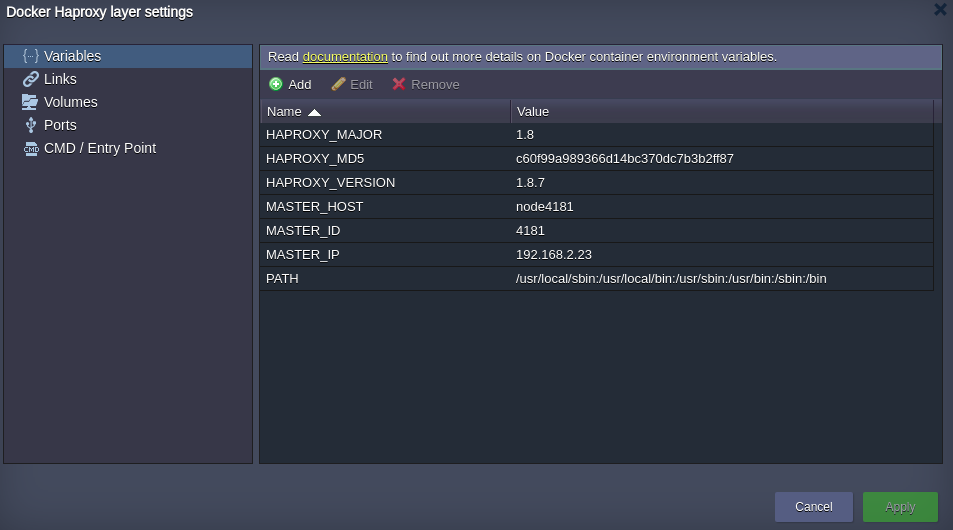Switch to the Ports section
The image size is (953, 530).
[x=128, y=125]
